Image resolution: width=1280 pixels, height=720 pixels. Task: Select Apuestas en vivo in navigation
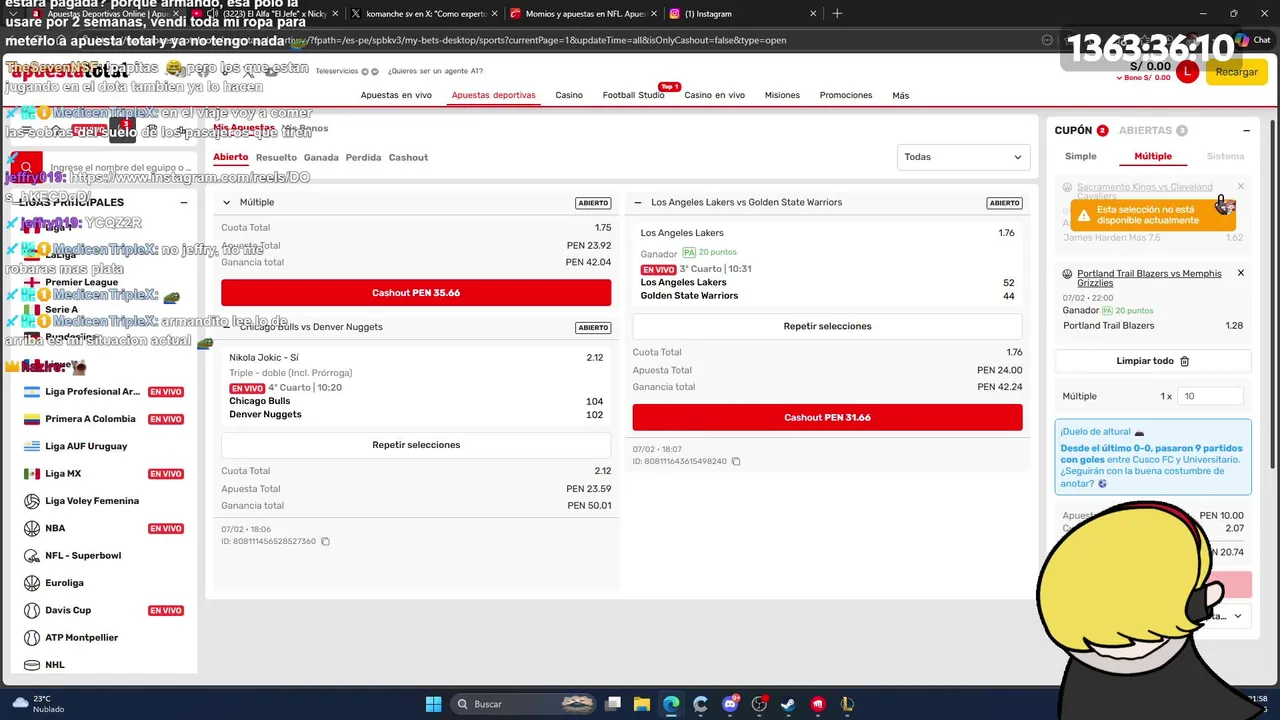pos(396,95)
